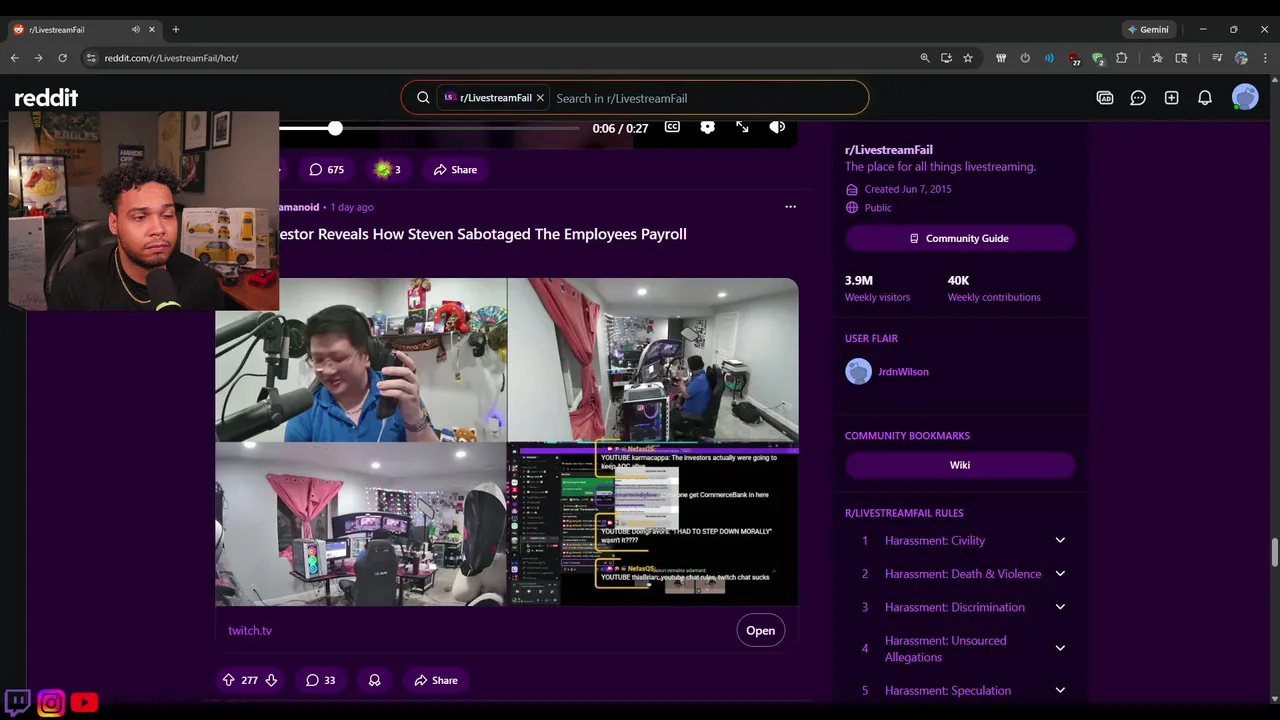Open the Community Guide
Screen dimensions: 1280x720
pos(960,238)
